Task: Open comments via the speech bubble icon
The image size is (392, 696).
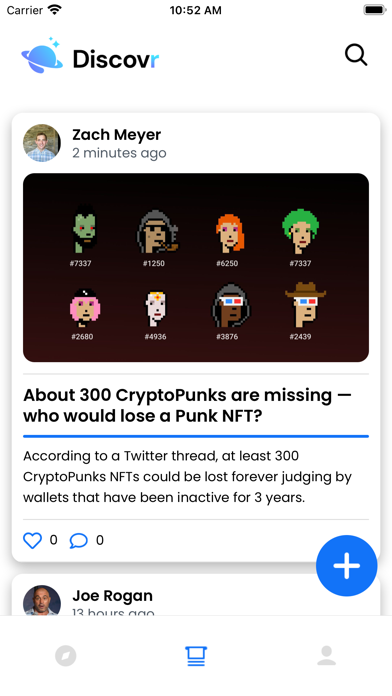Action: pyautogui.click(x=79, y=540)
